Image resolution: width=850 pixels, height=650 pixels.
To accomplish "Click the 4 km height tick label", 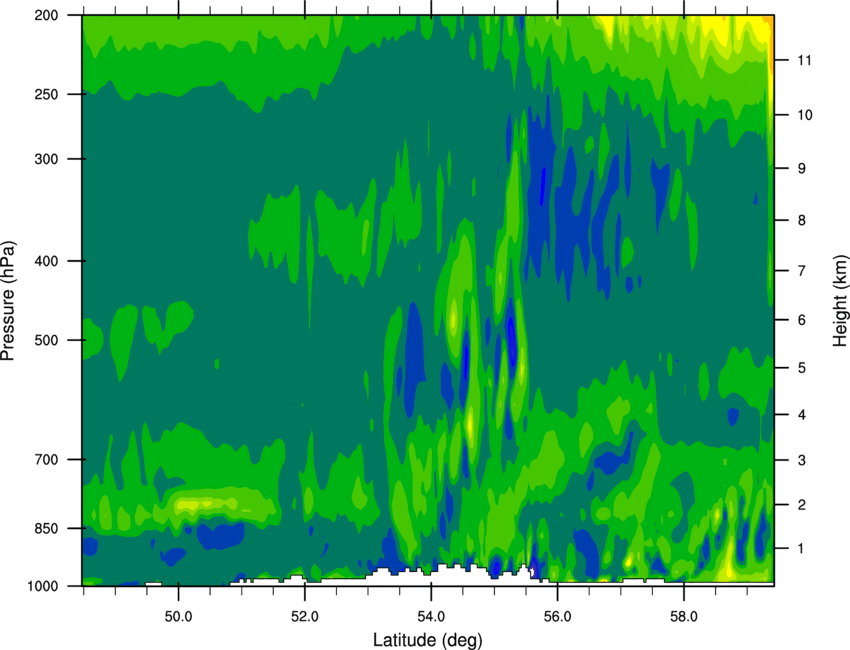I will click(x=802, y=415).
